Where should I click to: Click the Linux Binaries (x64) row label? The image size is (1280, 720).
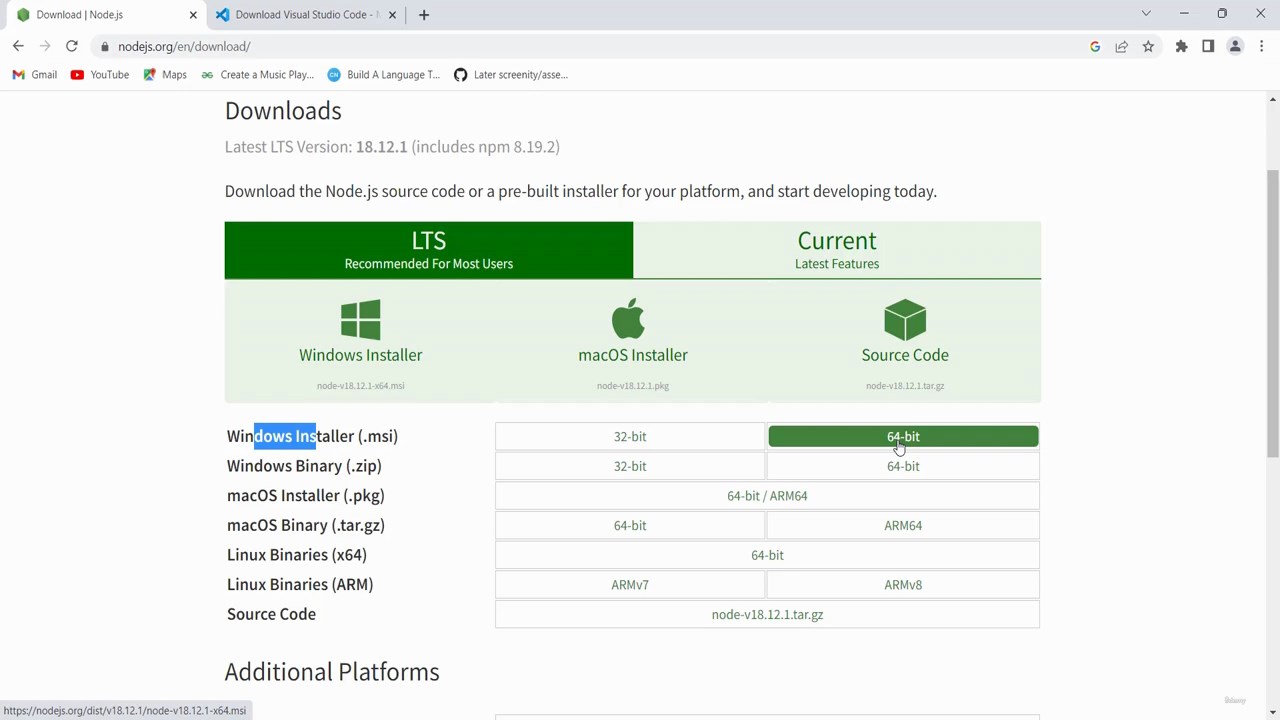click(297, 555)
